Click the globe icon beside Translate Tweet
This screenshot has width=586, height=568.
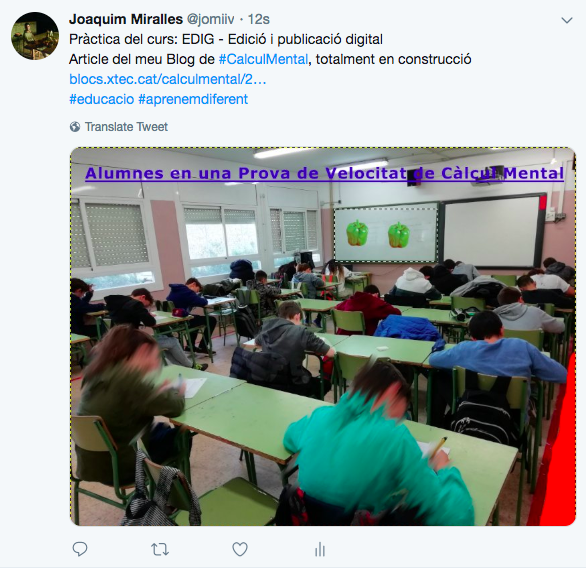pyautogui.click(x=75, y=127)
